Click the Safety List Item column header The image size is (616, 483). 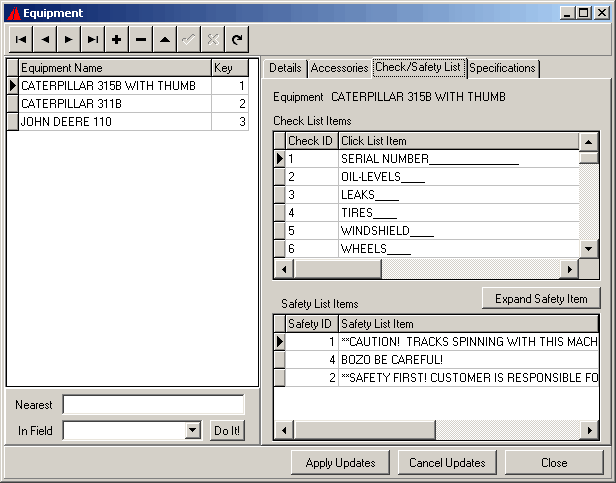point(468,324)
